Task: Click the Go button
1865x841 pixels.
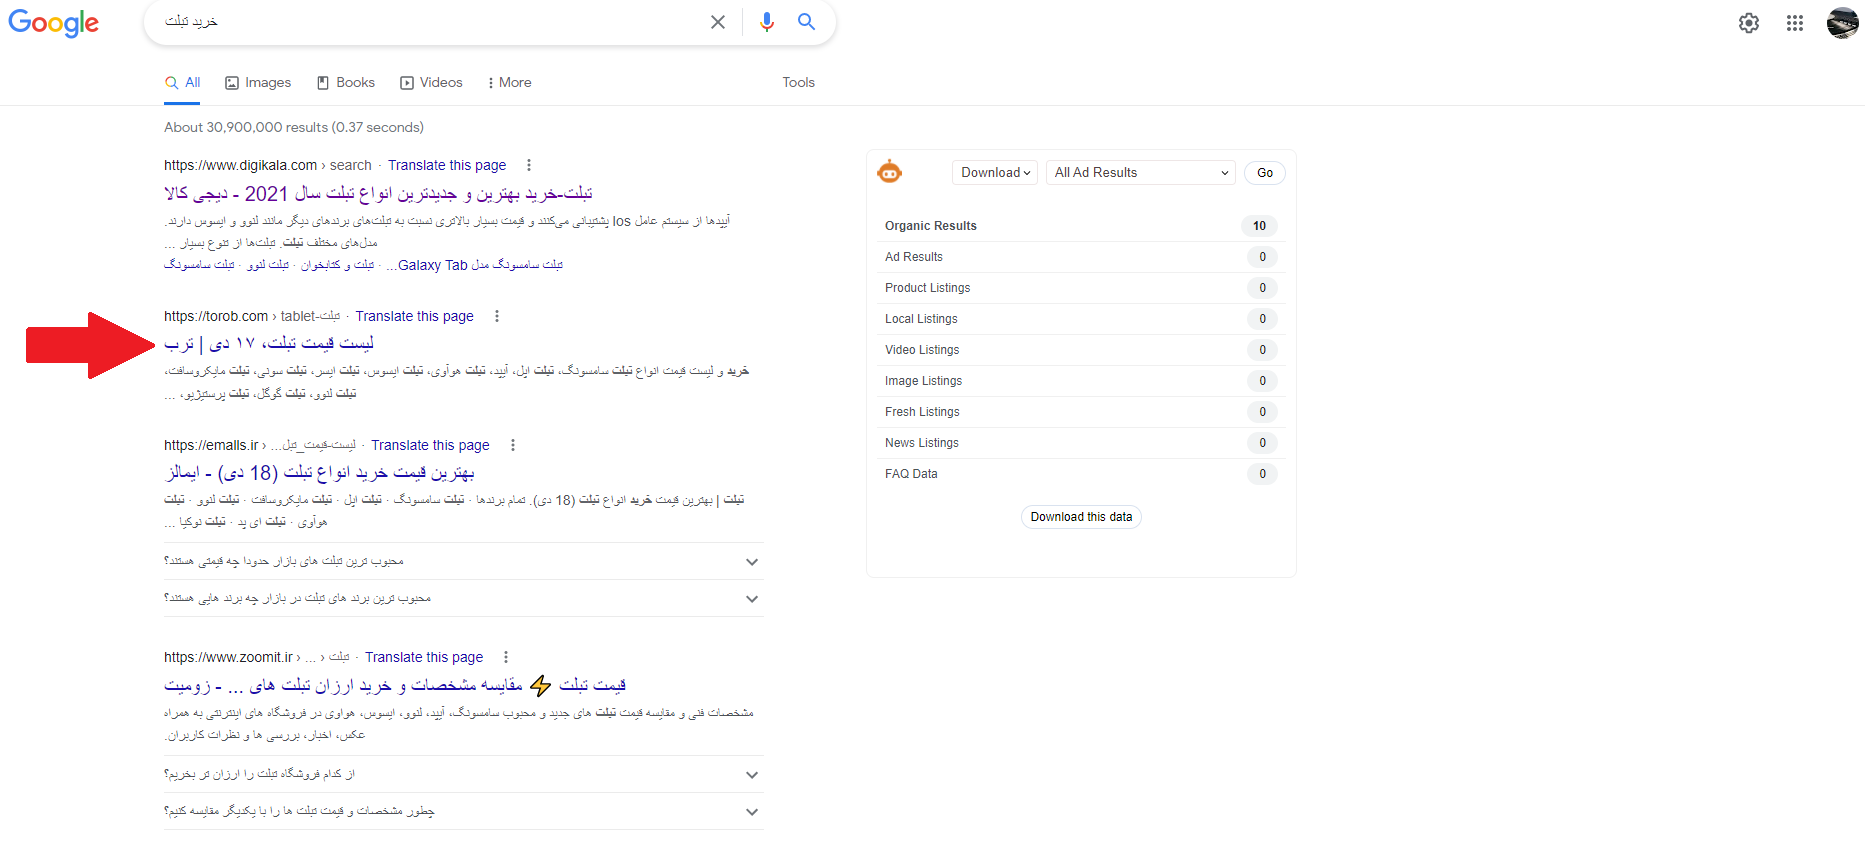Action: coord(1265,173)
